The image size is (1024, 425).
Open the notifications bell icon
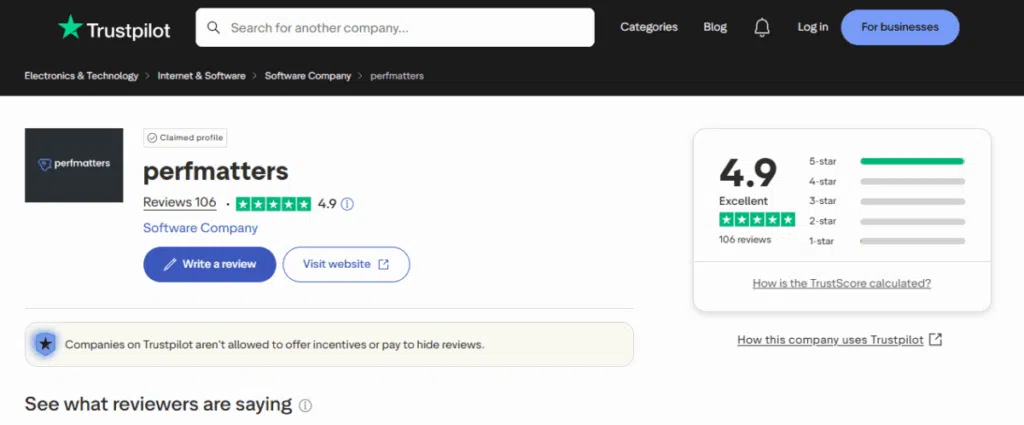coord(761,27)
